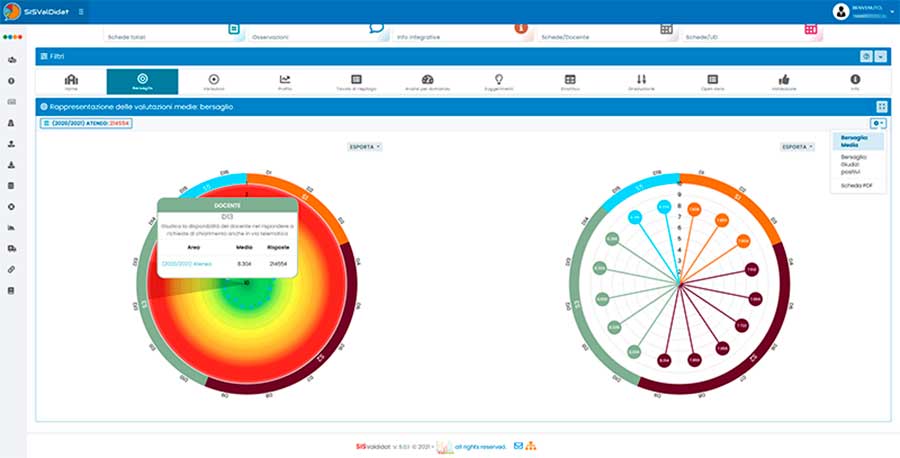Collapse the Filtri panel with arrow button
Viewport: 900px width, 458px height.
pos(881,57)
